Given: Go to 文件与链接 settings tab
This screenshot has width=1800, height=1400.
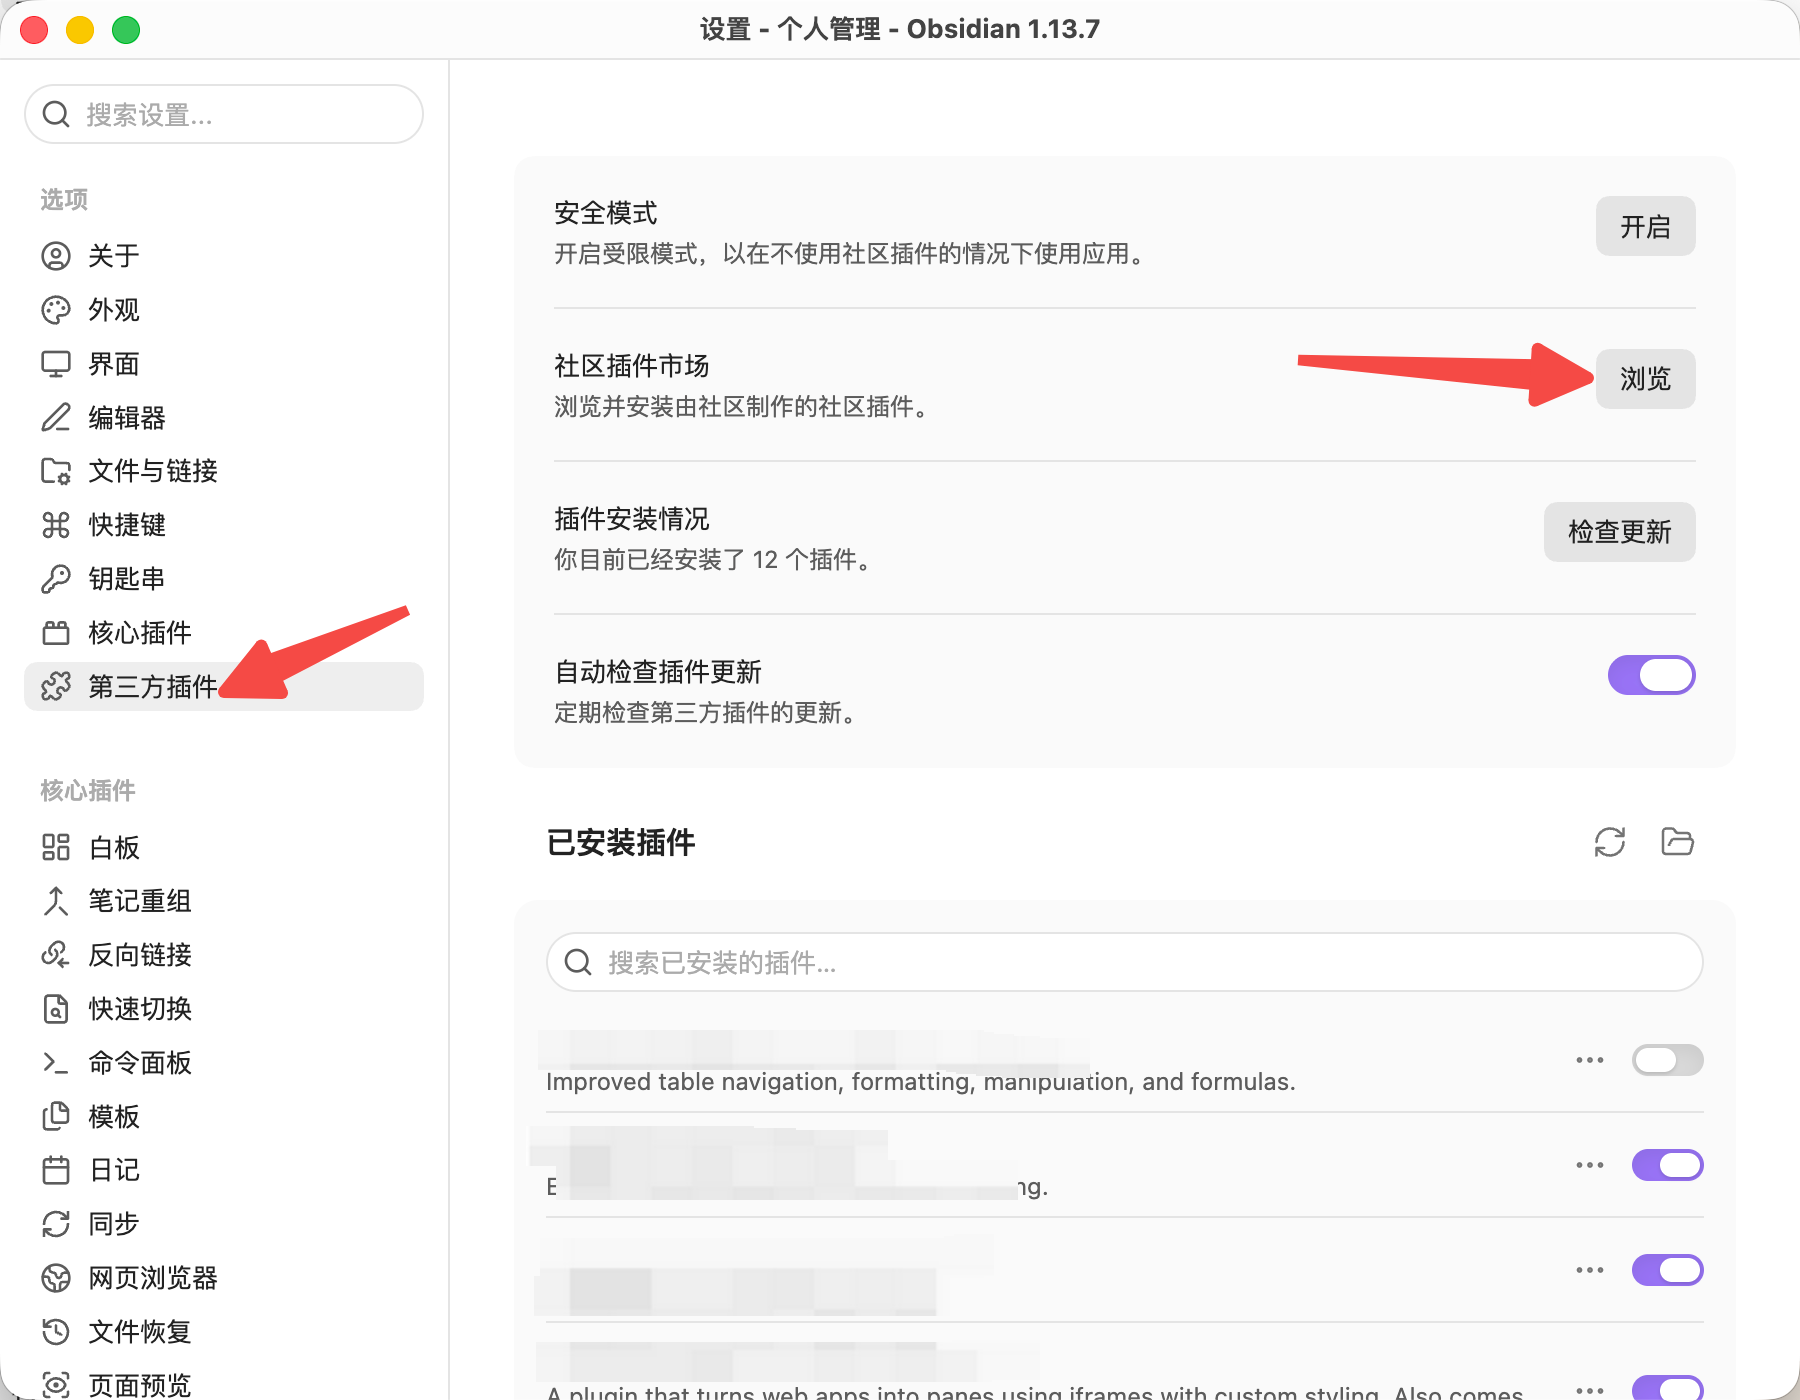Looking at the screenshot, I should click(x=224, y=471).
